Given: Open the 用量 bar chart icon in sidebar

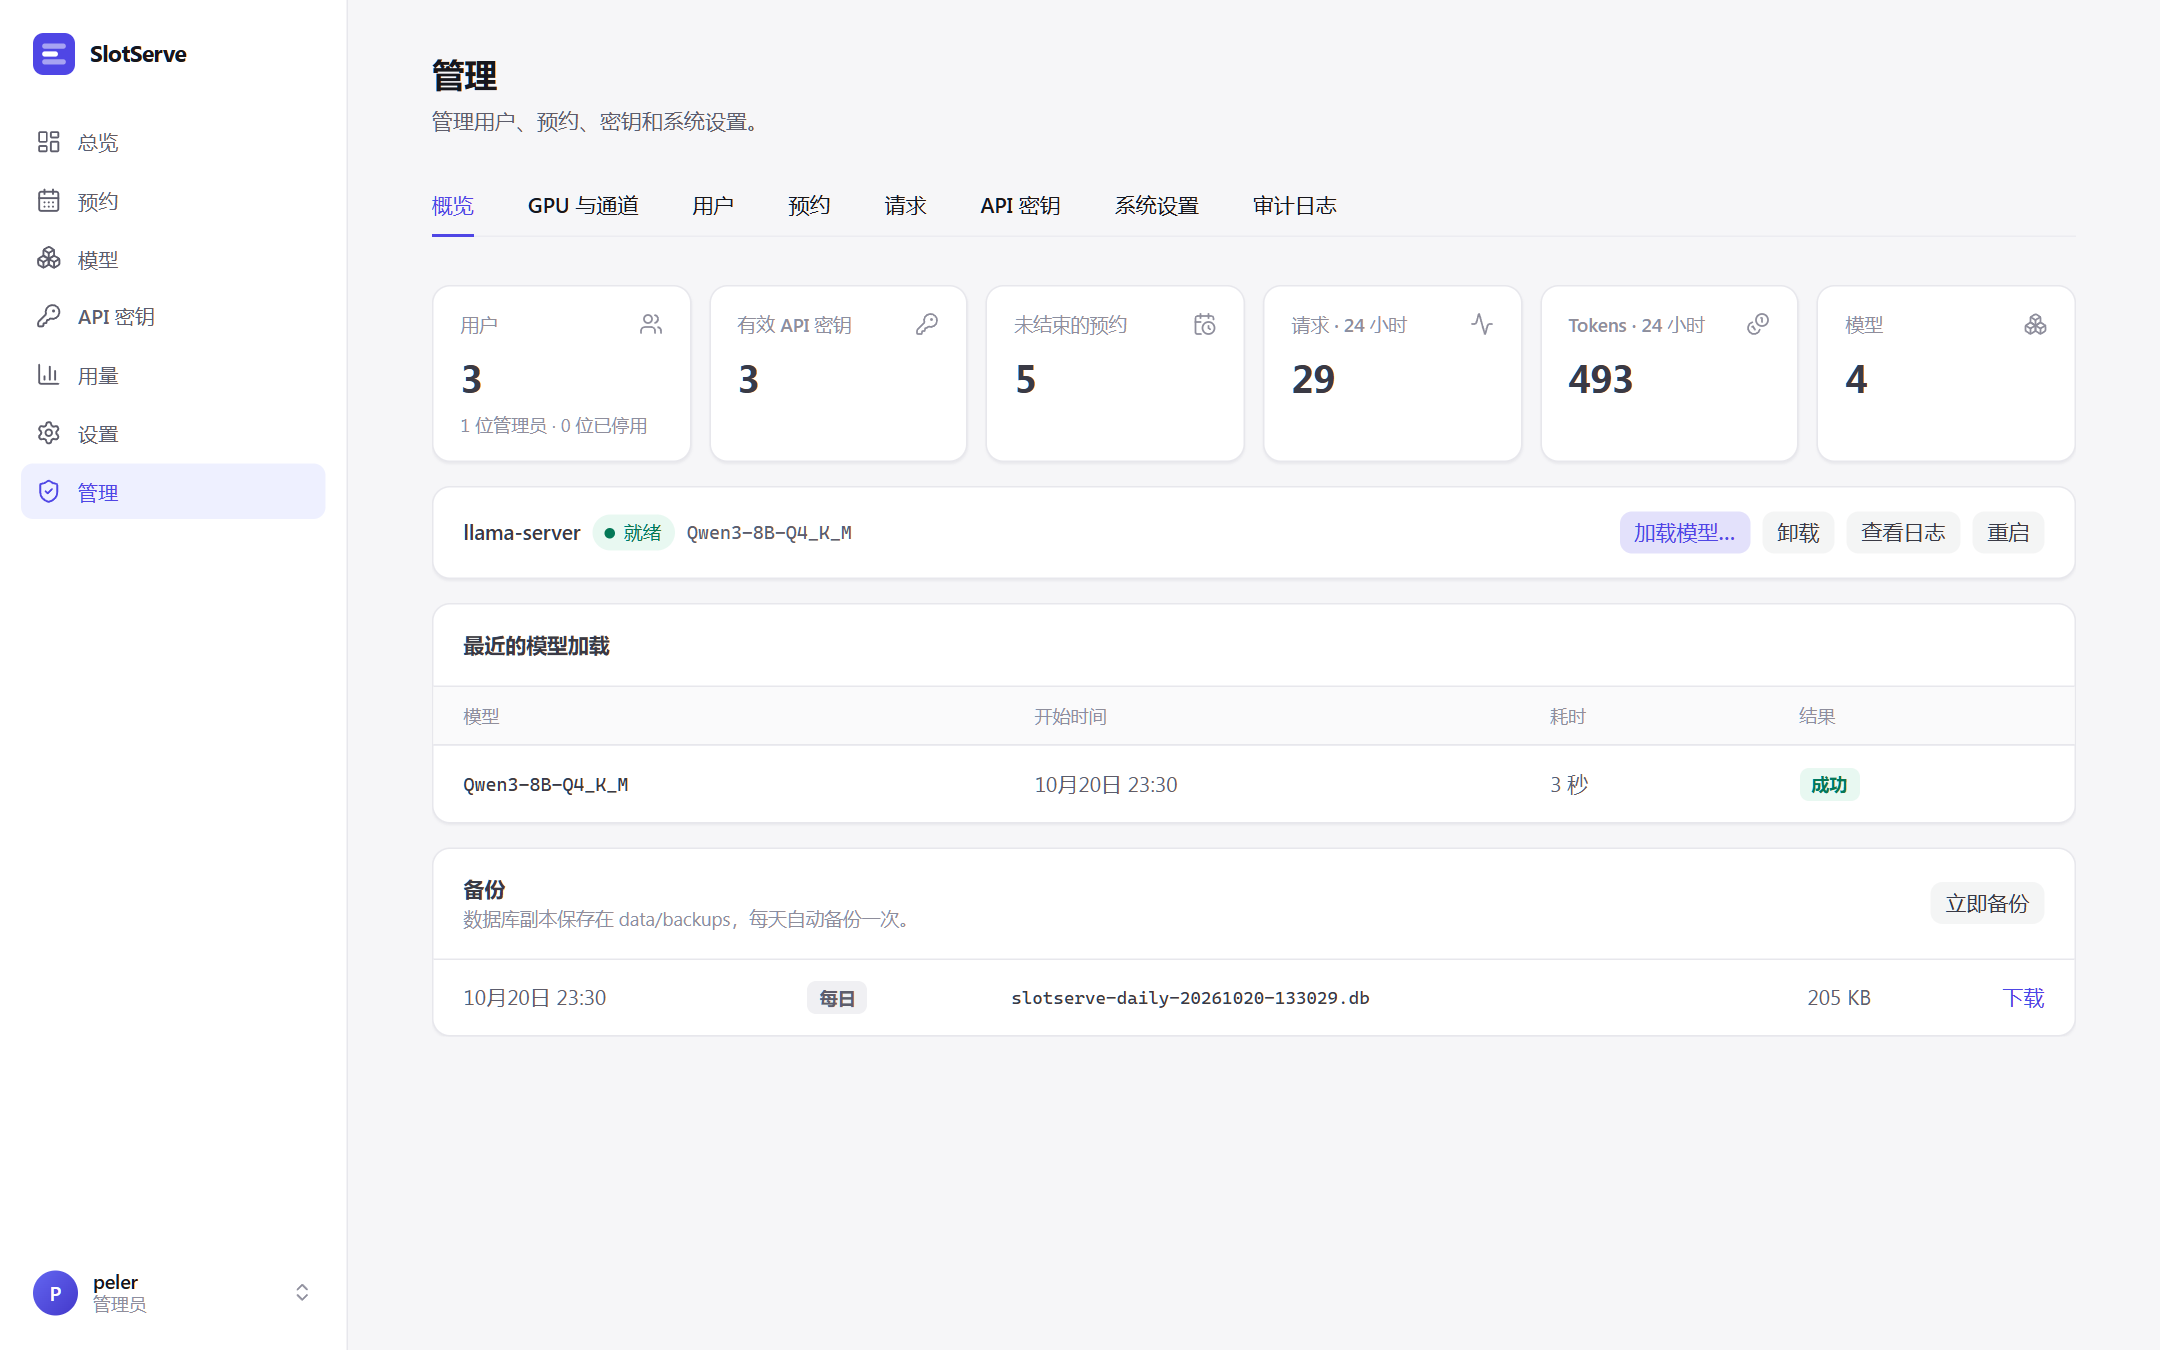Looking at the screenshot, I should 49,375.
